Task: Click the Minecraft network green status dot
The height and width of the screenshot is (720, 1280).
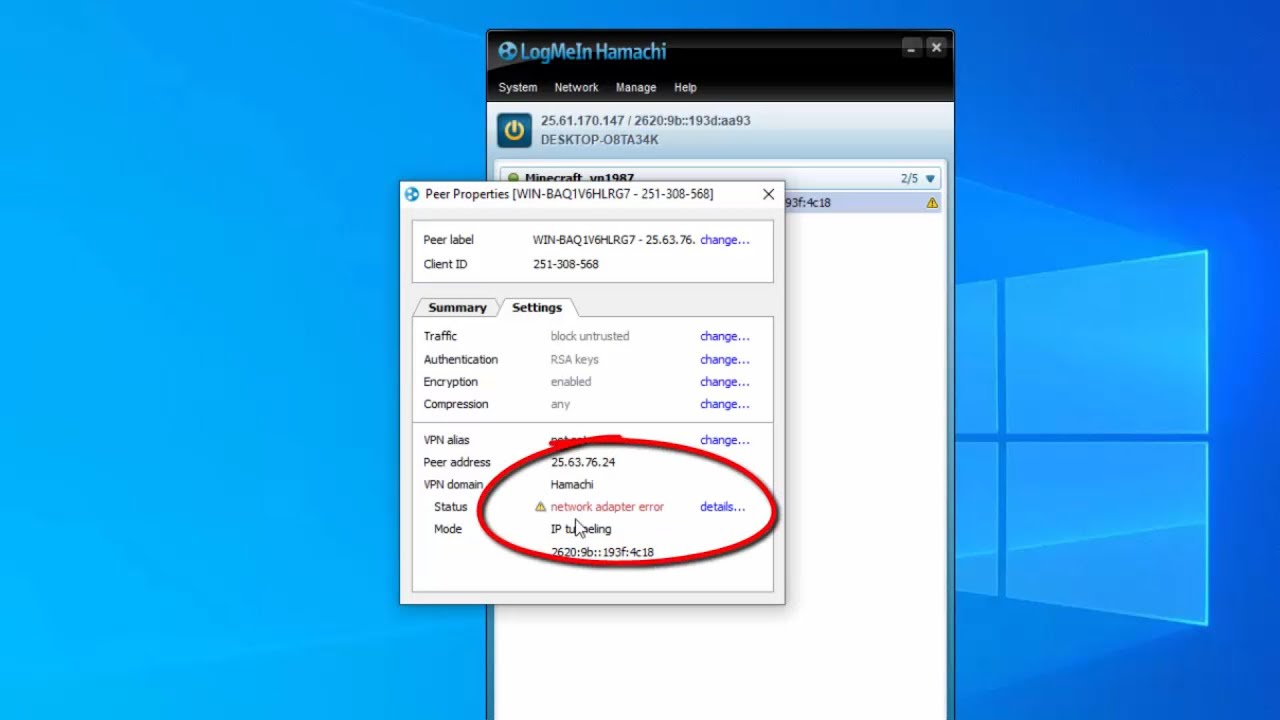Action: coord(513,179)
